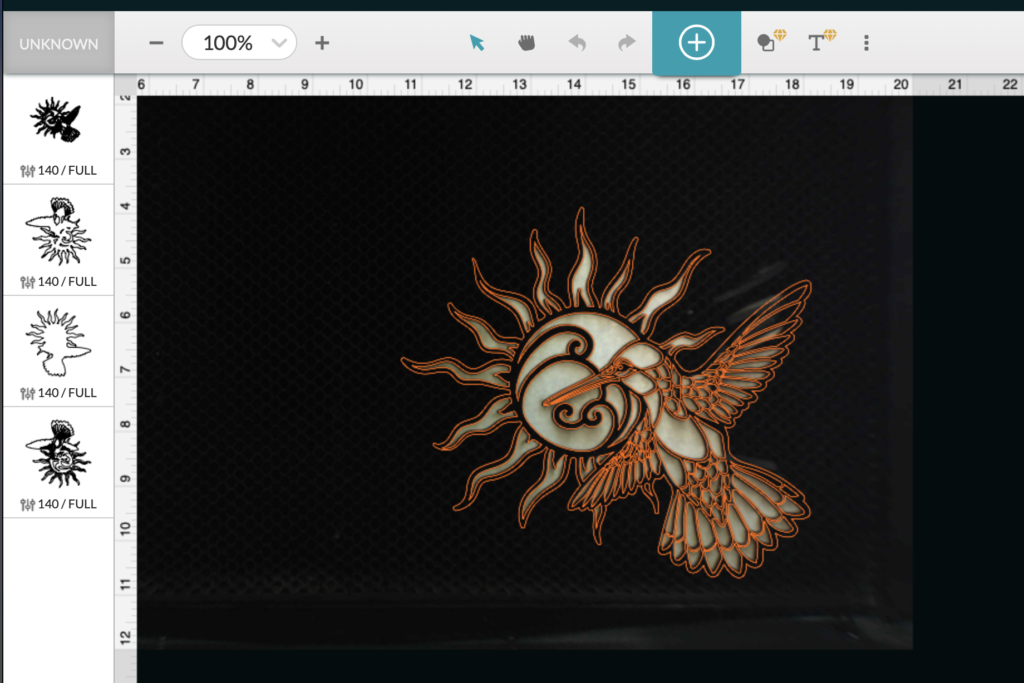Click the undo arrow
Viewport: 1024px width, 683px height.
[577, 43]
